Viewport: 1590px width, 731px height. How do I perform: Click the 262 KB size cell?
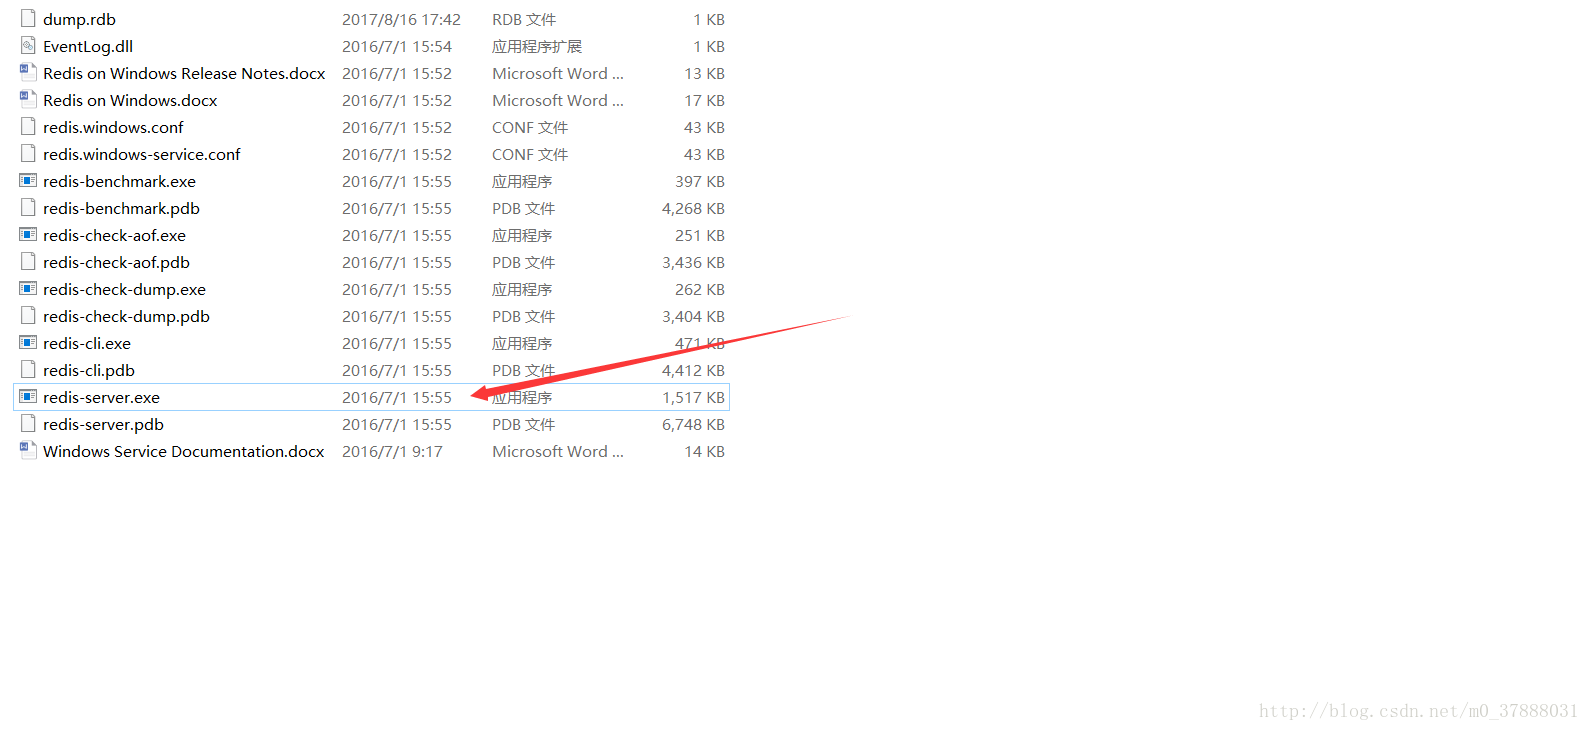click(700, 290)
